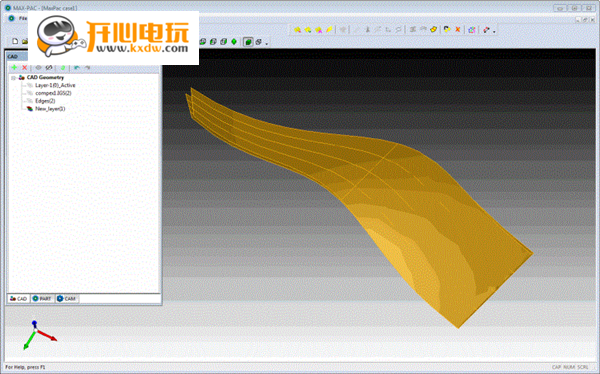This screenshot has width=600, height=374.
Task: Switch to the PART tab
Action: pyautogui.click(x=42, y=299)
